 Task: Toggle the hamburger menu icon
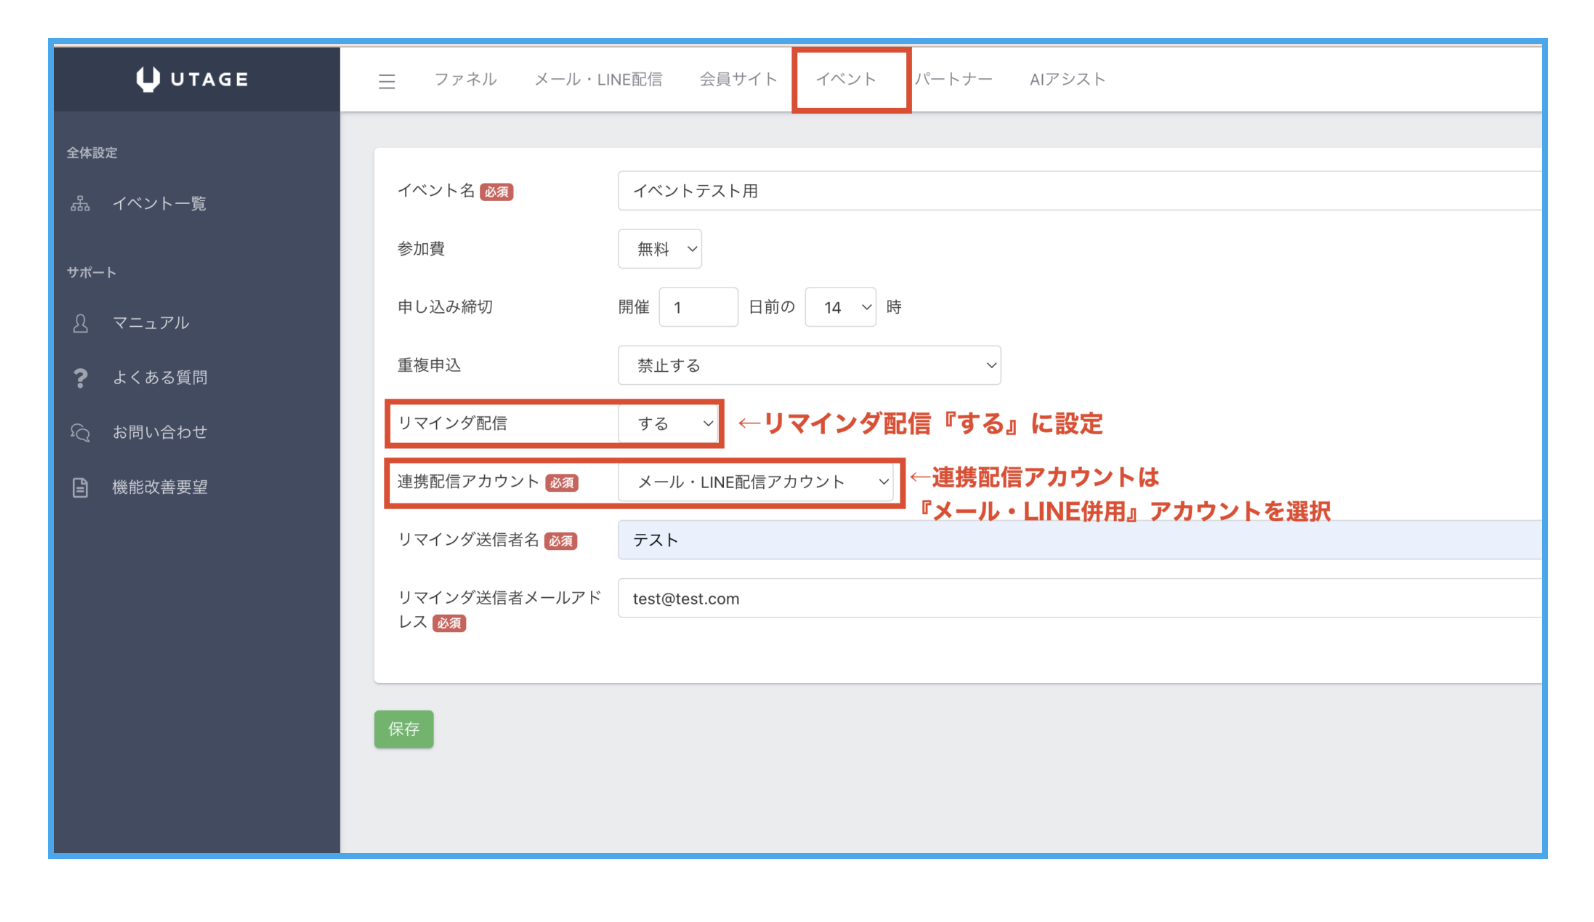coord(387,81)
